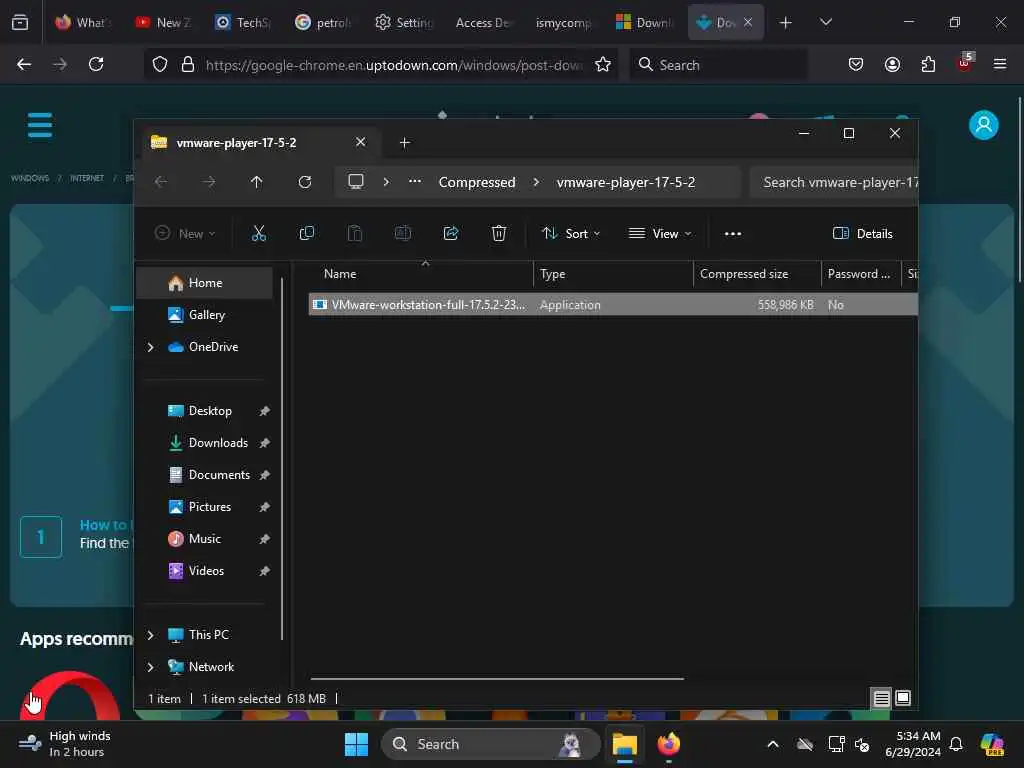
Task: Switch to TechSp Firefox tab
Action: [243, 22]
